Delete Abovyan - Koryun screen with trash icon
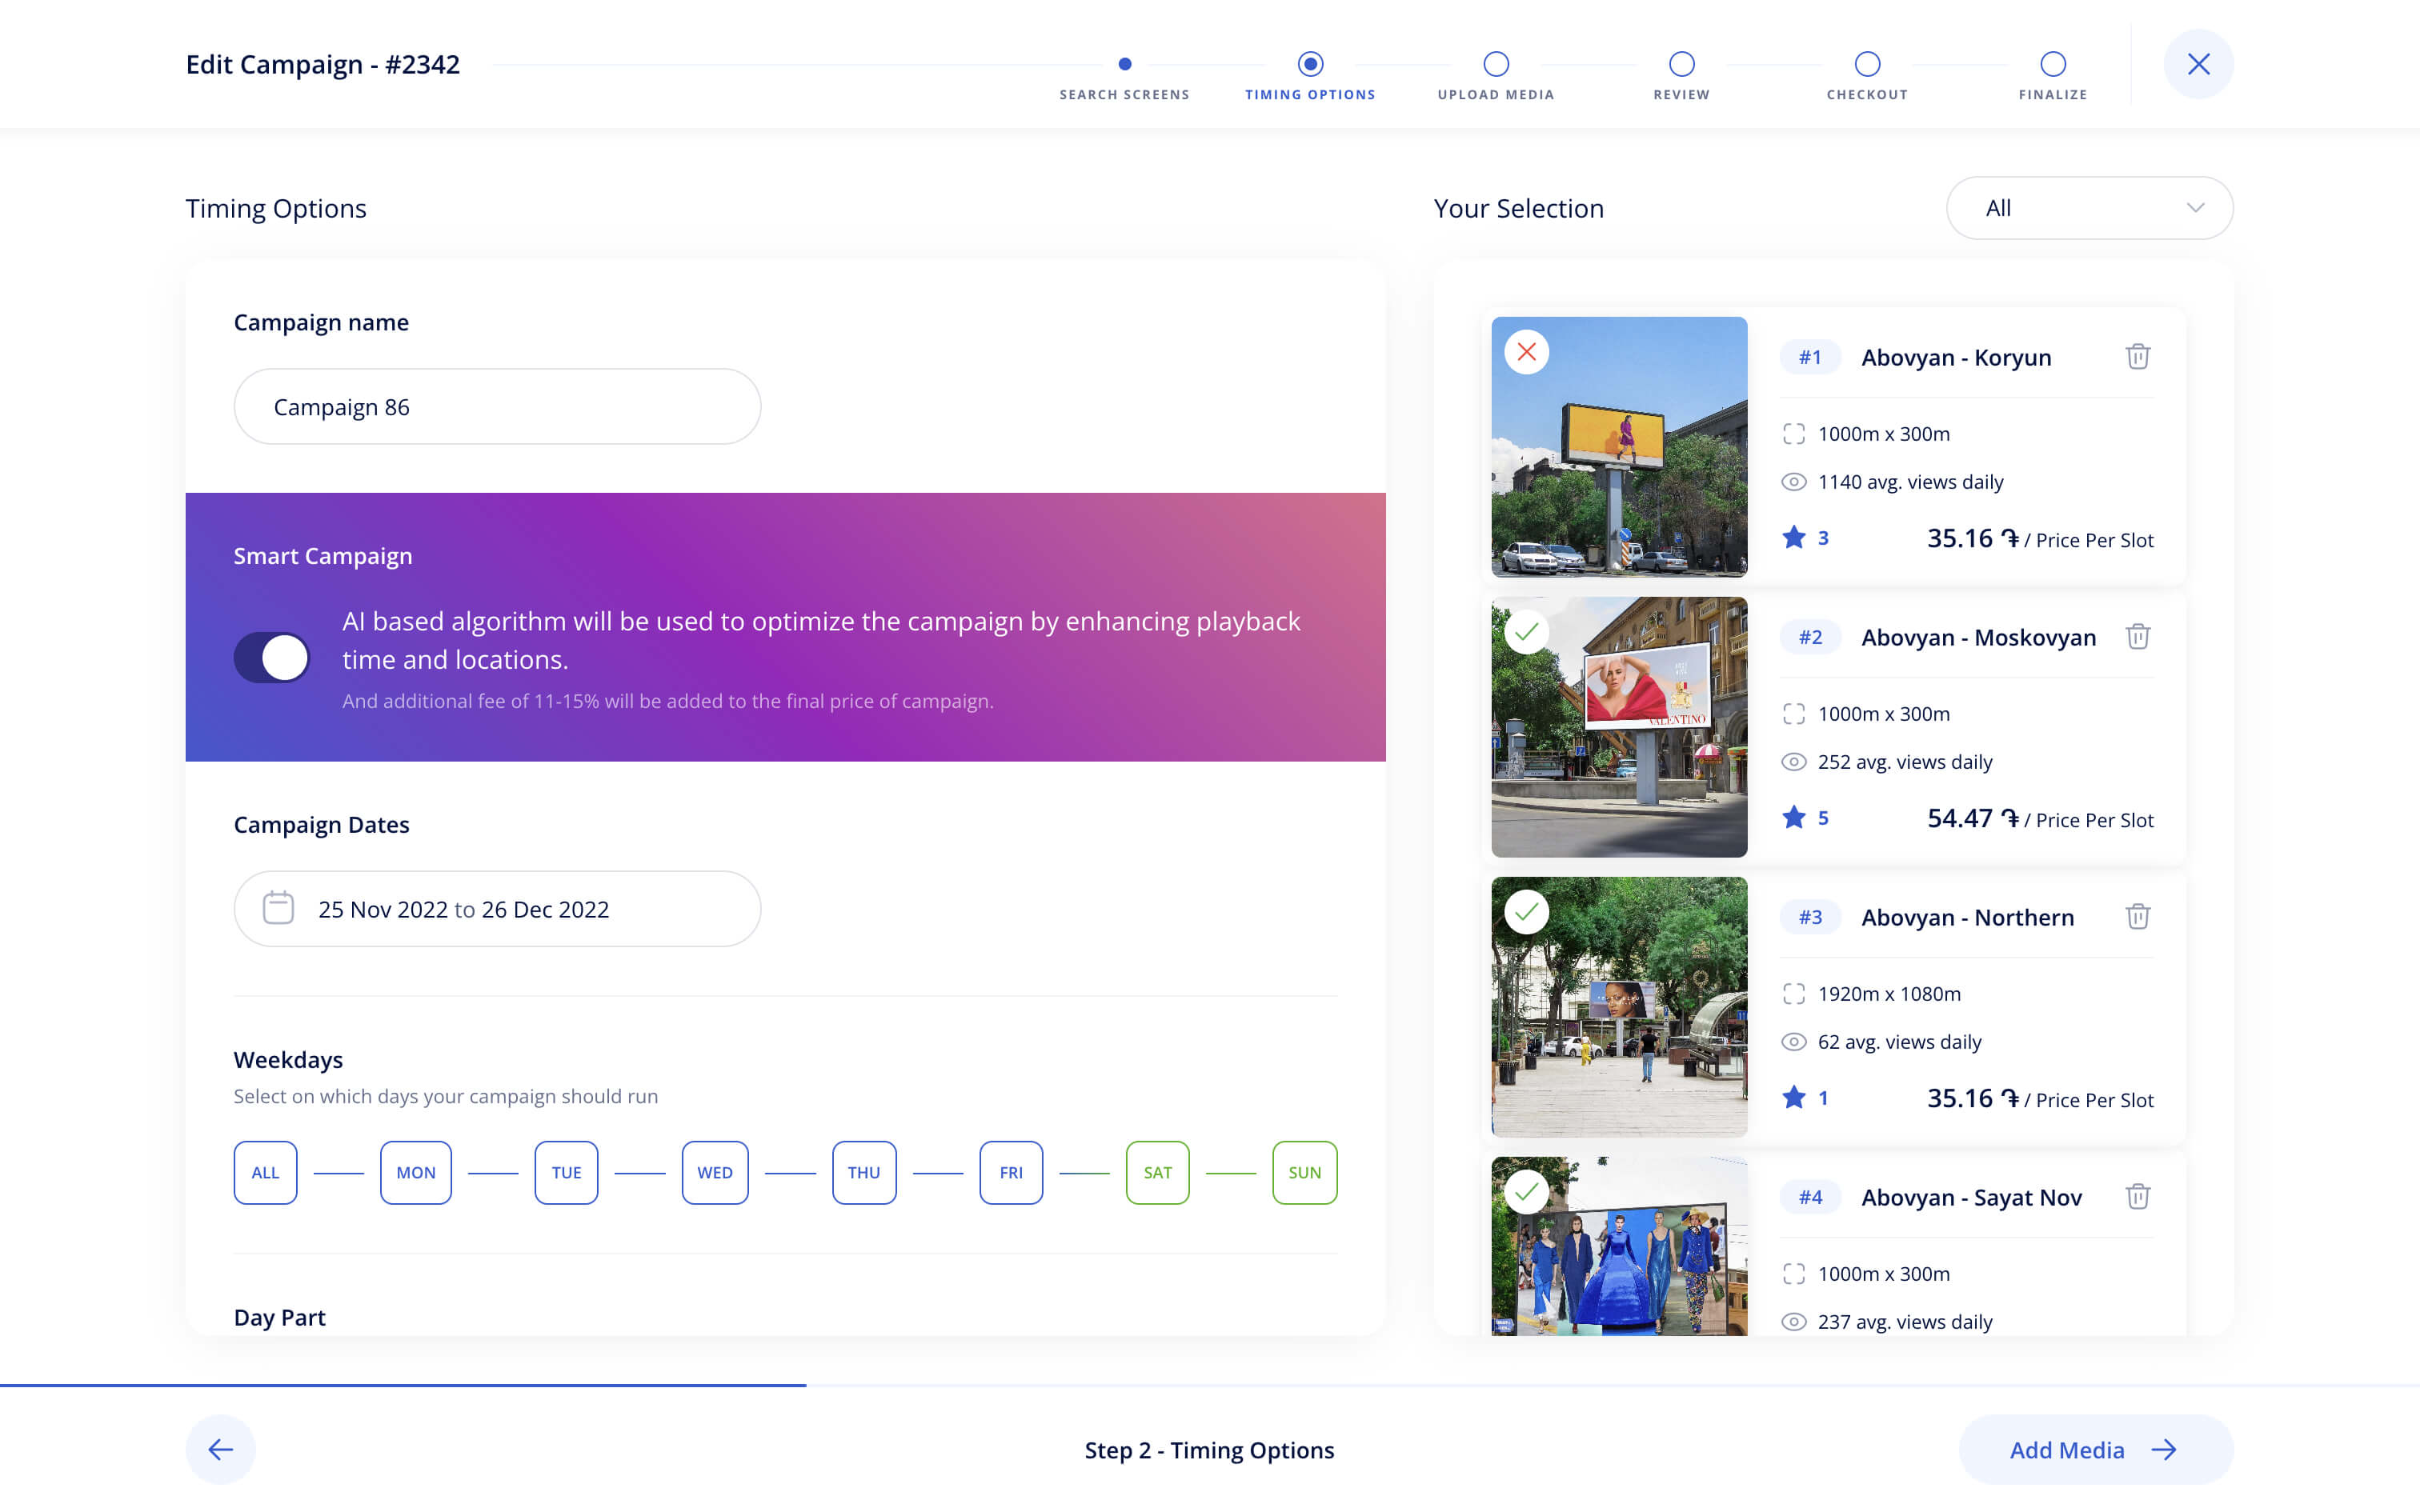 coord(2137,356)
